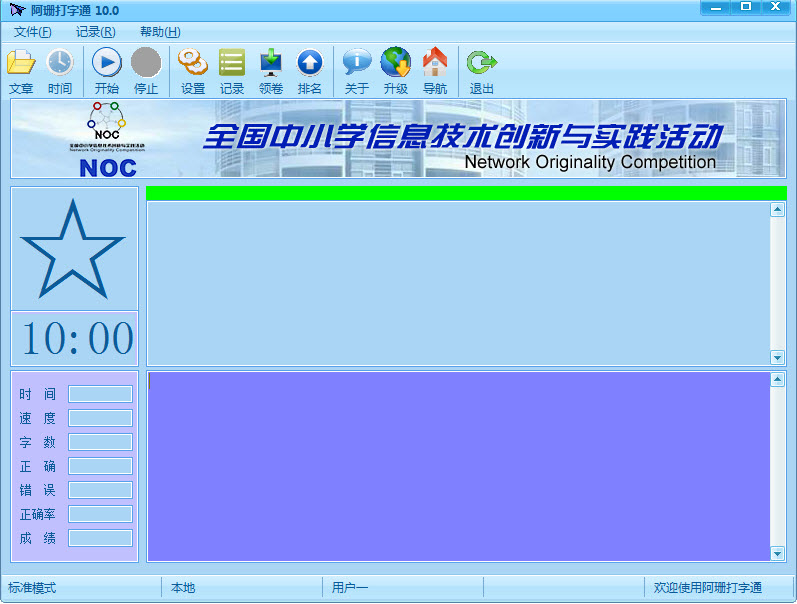Click the 升级 upgrade globe icon
The width and height of the screenshot is (797, 604).
(395, 62)
